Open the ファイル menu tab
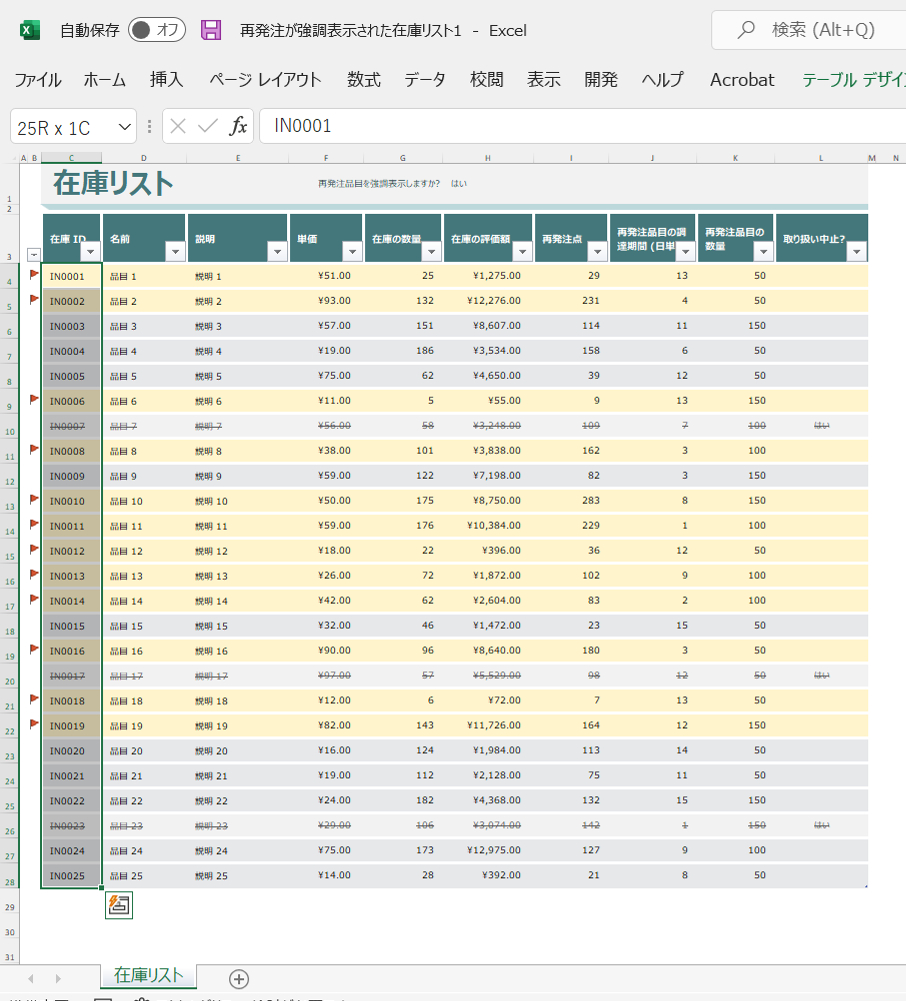Viewport: 906px width, 1001px height. click(38, 80)
